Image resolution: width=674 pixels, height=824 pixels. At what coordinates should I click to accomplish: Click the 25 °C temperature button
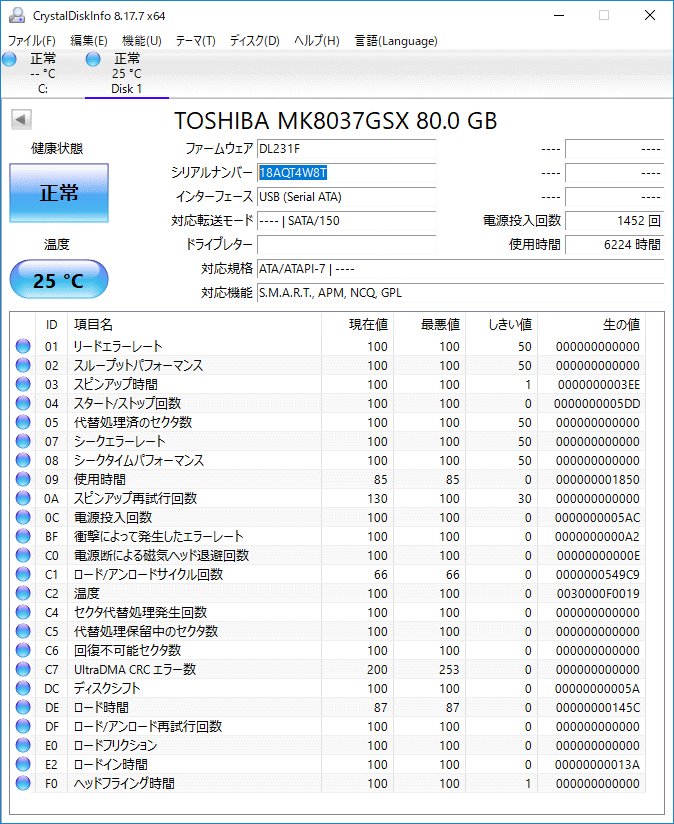[x=59, y=280]
